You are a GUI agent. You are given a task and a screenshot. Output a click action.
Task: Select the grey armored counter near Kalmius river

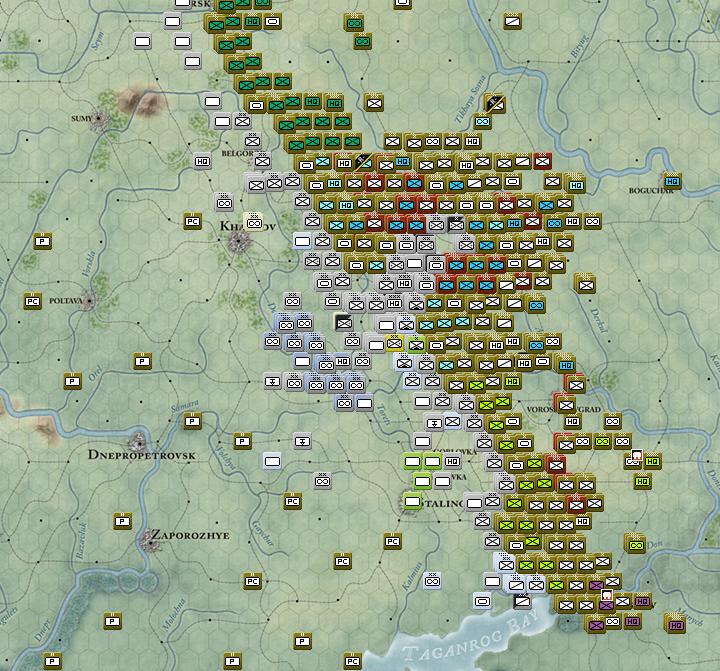(x=432, y=581)
